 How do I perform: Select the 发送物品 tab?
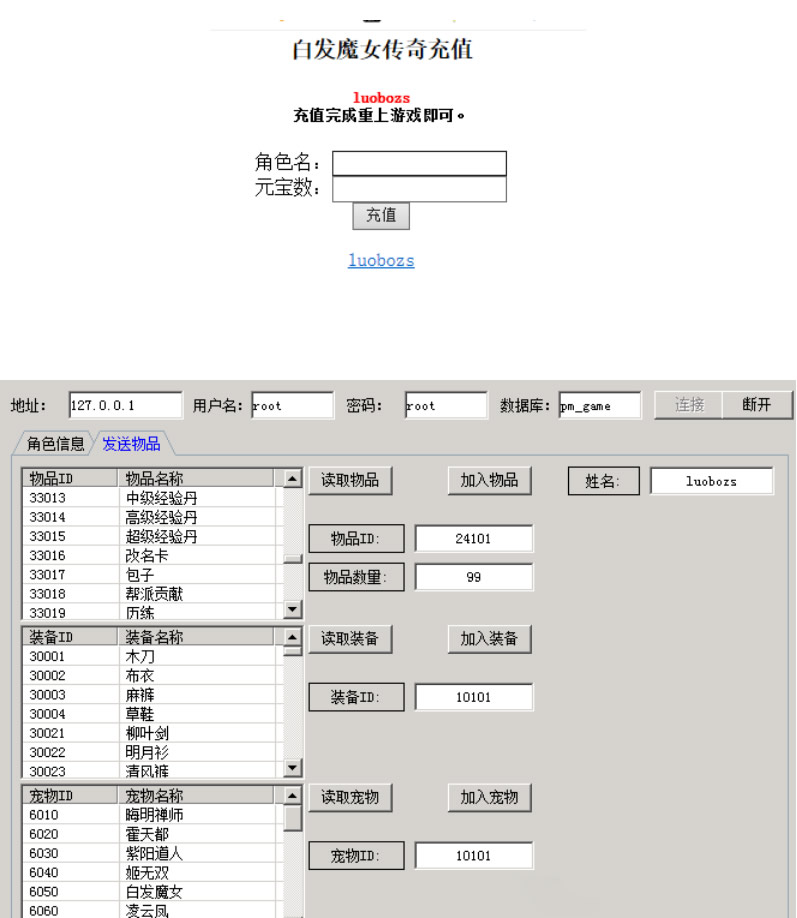pyautogui.click(x=131, y=444)
